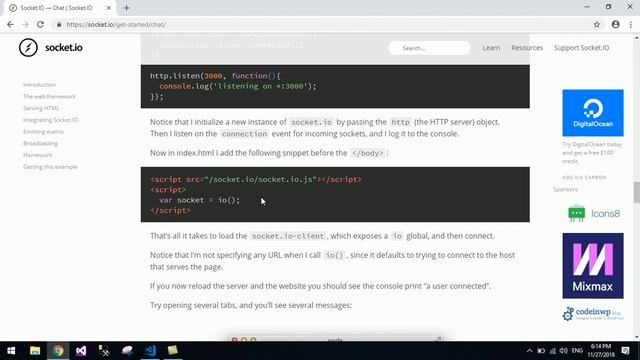Open the volume tray icon
The height and width of the screenshot is (360, 640).
(564, 351)
